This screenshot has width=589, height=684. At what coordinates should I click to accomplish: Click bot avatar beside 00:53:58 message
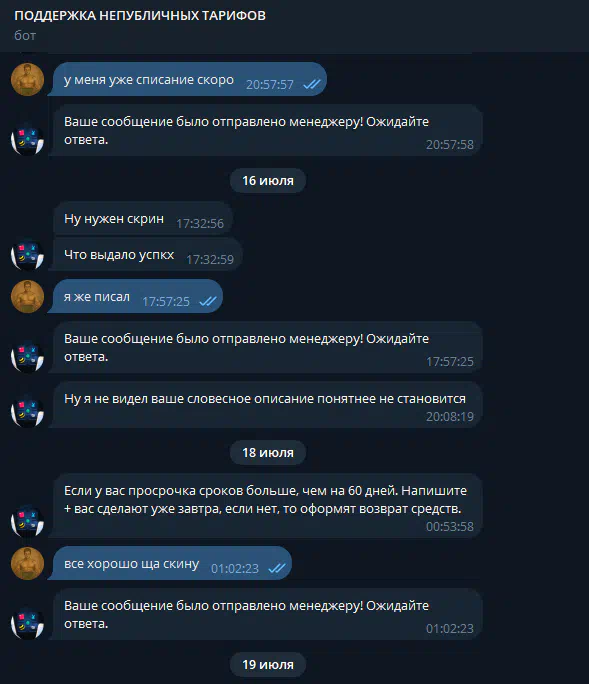click(27, 522)
